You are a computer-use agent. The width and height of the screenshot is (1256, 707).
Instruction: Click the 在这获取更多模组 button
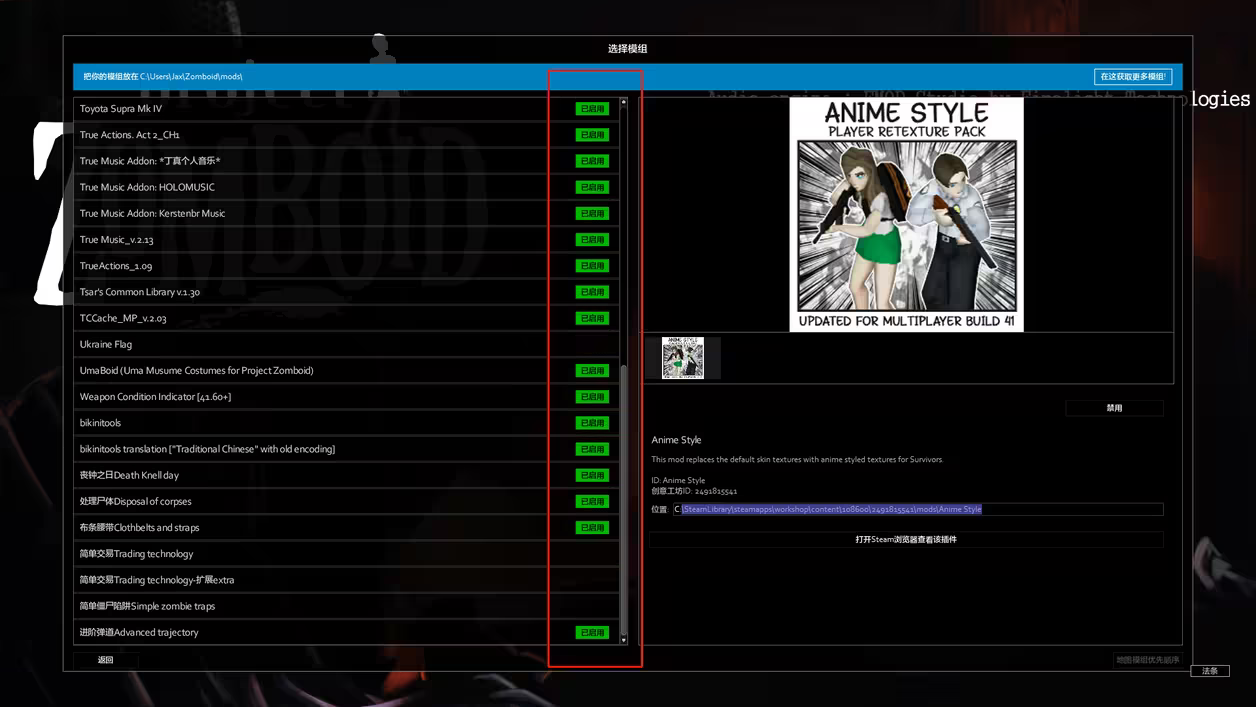point(1133,77)
